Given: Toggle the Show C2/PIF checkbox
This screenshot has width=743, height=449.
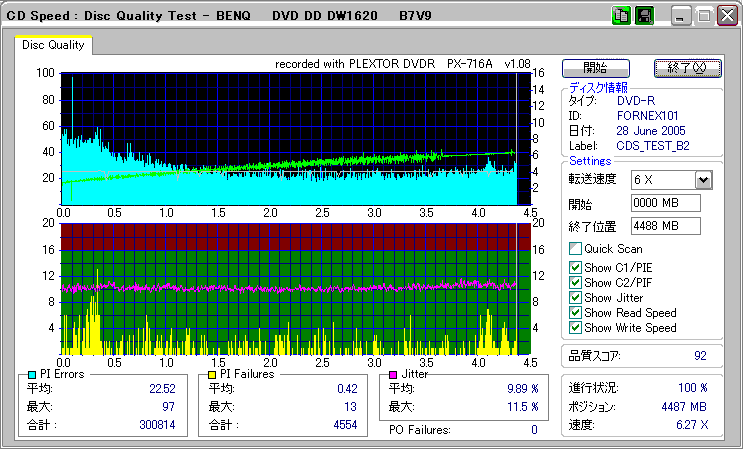Looking at the screenshot, I should pos(575,282).
